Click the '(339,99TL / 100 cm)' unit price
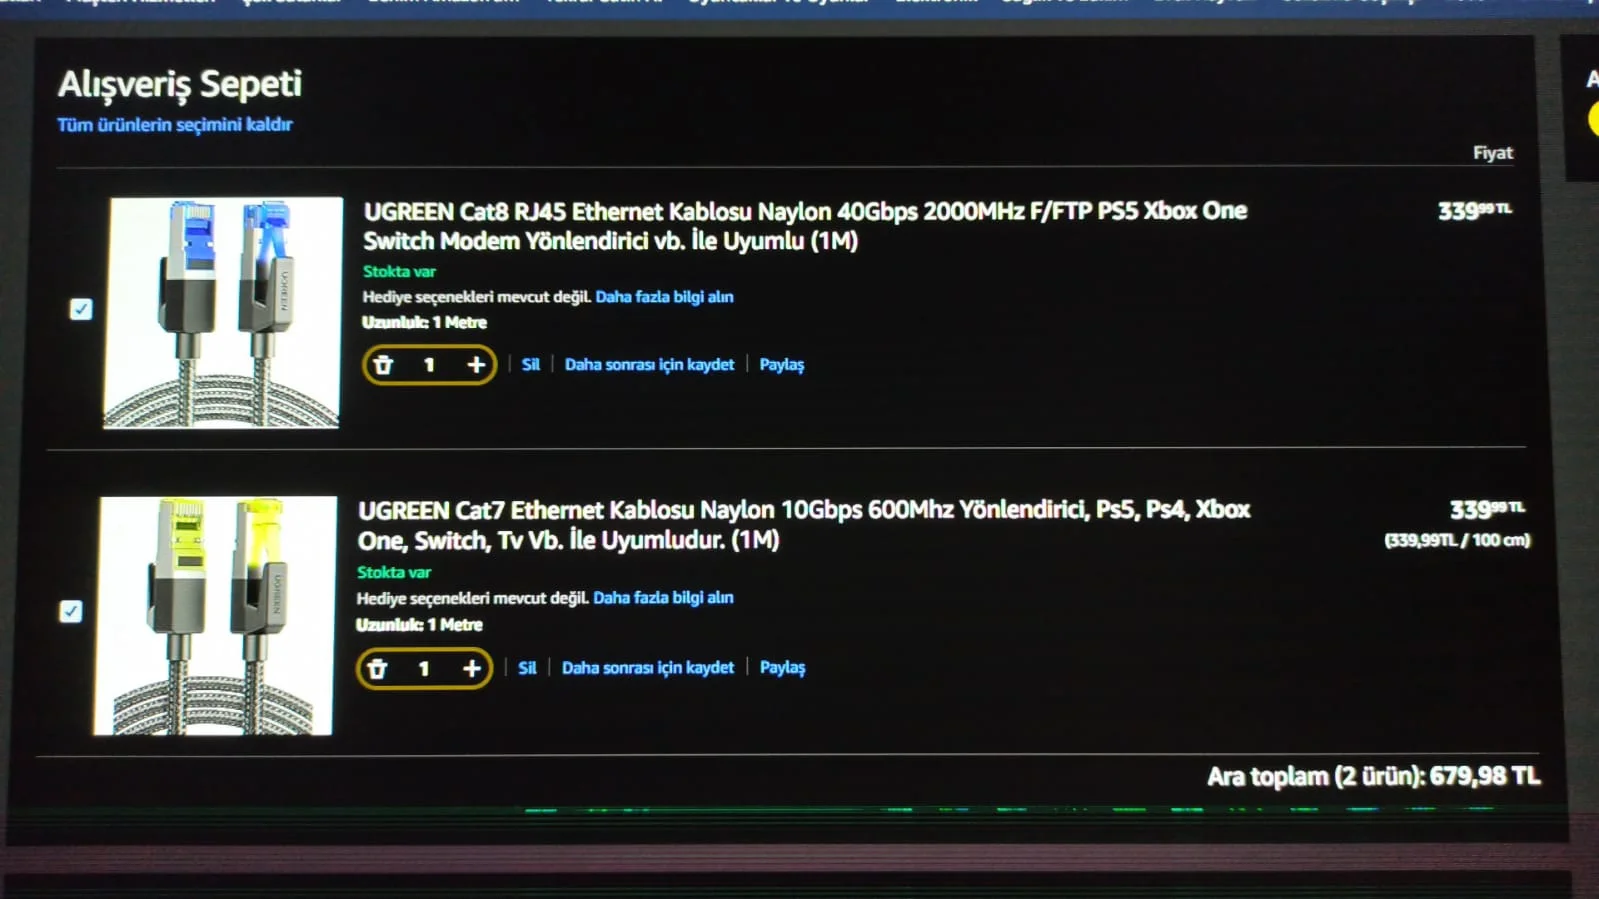 (1457, 541)
